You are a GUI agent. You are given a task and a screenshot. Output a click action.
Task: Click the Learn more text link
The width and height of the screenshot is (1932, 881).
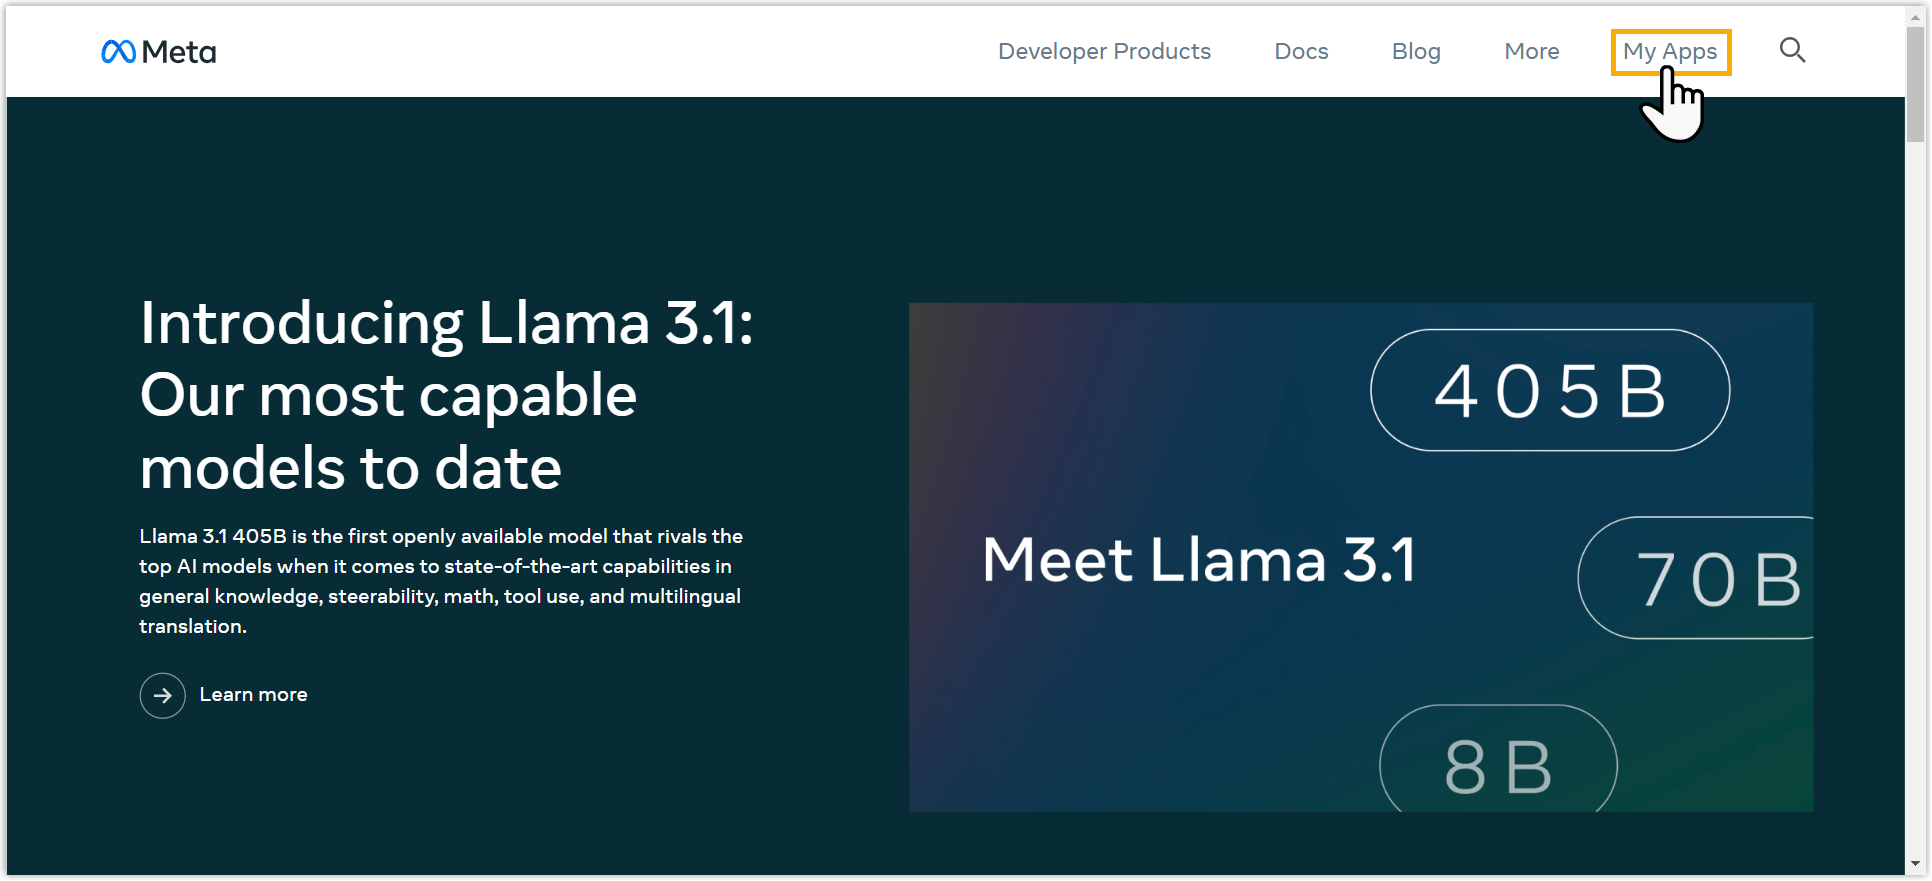click(x=253, y=695)
